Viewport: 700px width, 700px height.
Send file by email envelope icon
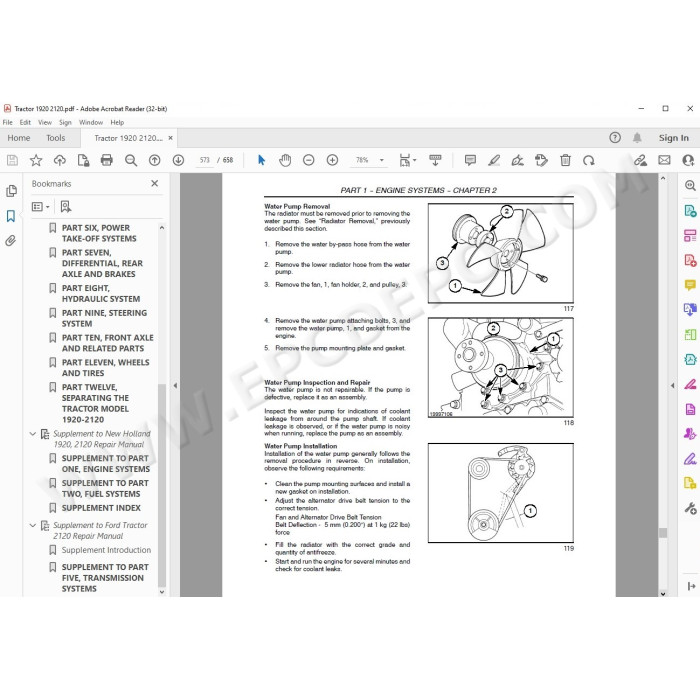point(664,160)
